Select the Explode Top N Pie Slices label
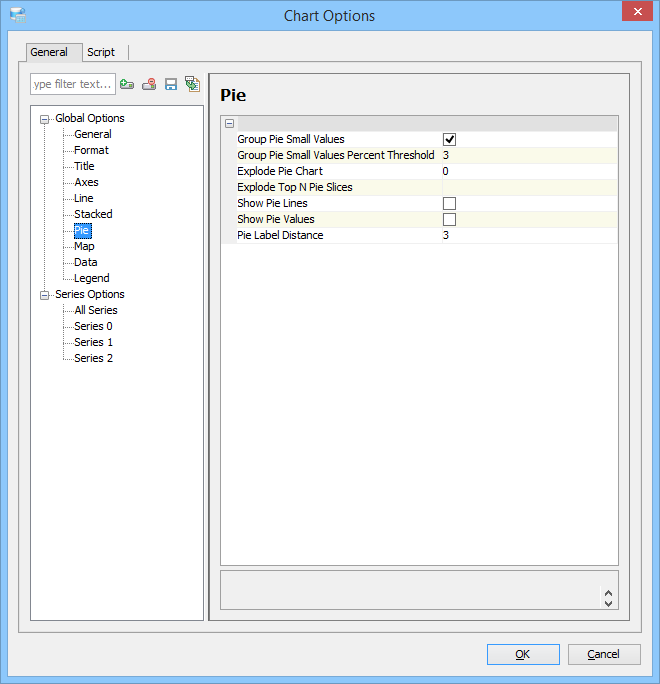 tap(295, 188)
